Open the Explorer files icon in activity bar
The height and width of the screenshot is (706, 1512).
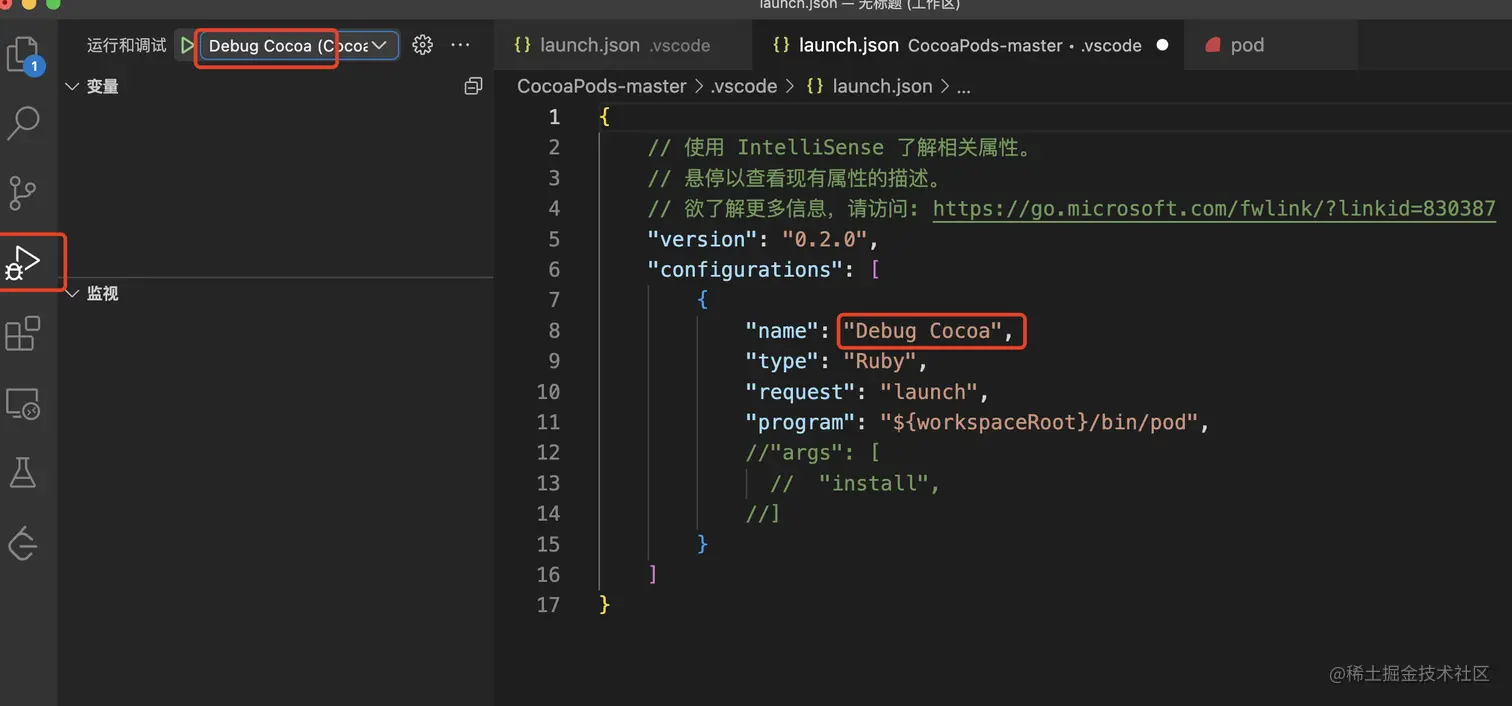point(24,55)
